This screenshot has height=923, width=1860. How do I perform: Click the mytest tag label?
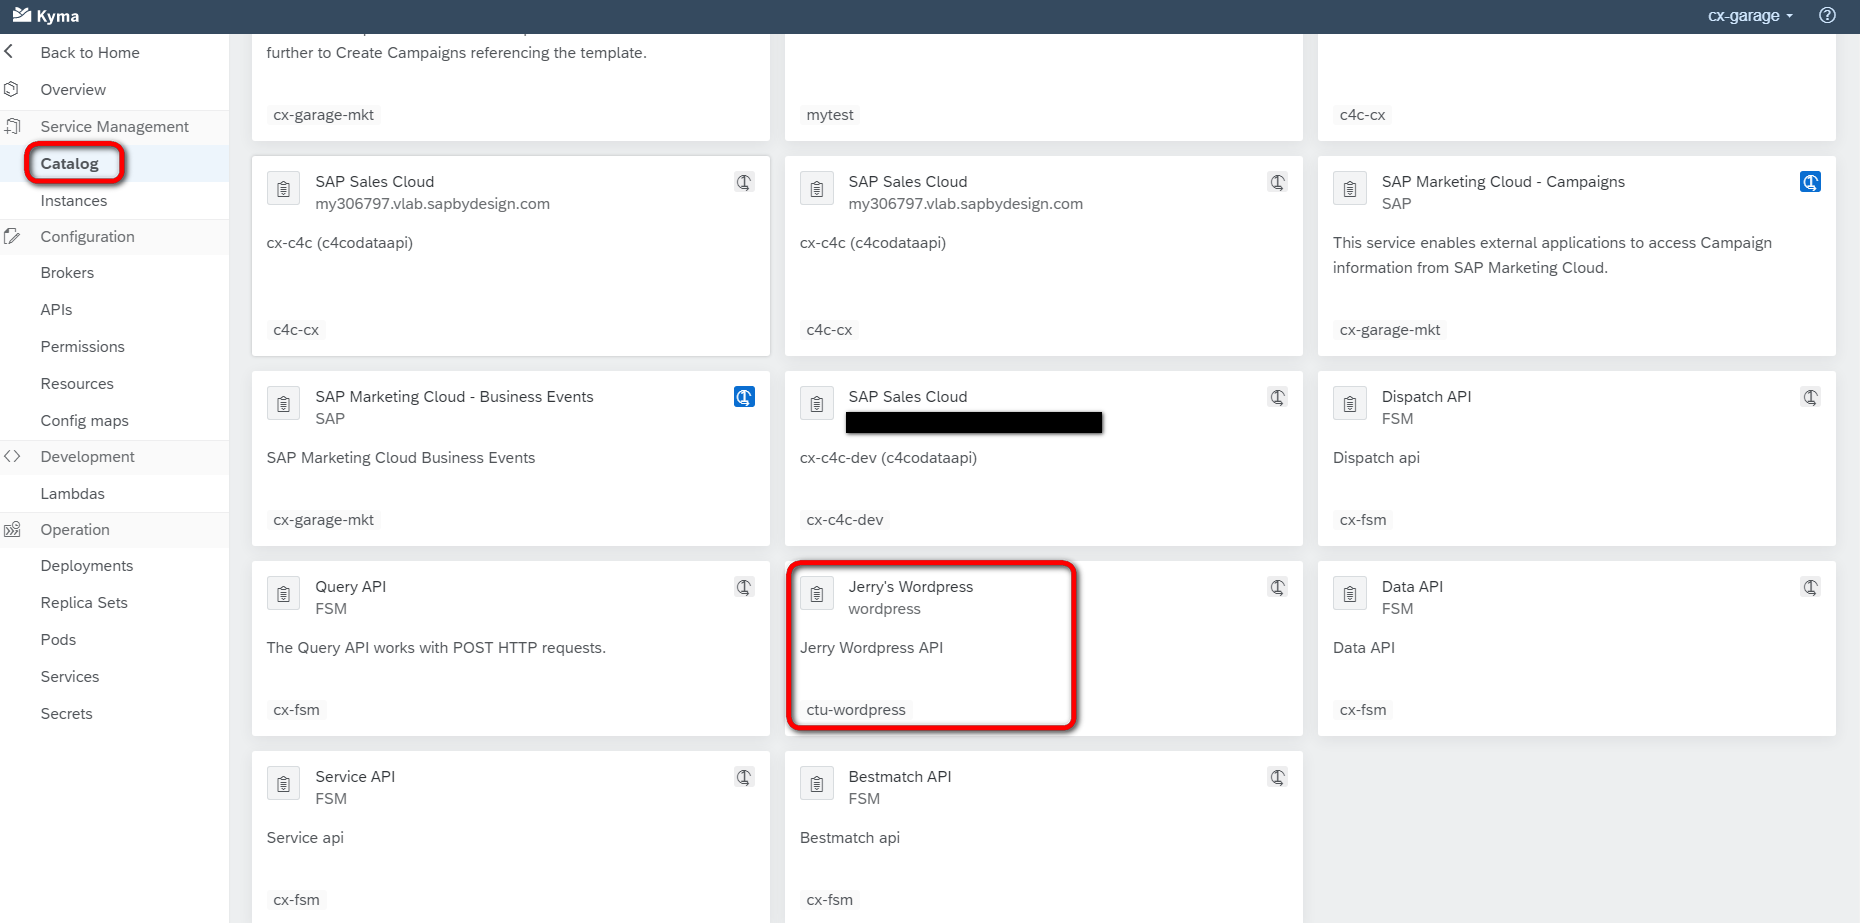coord(830,114)
